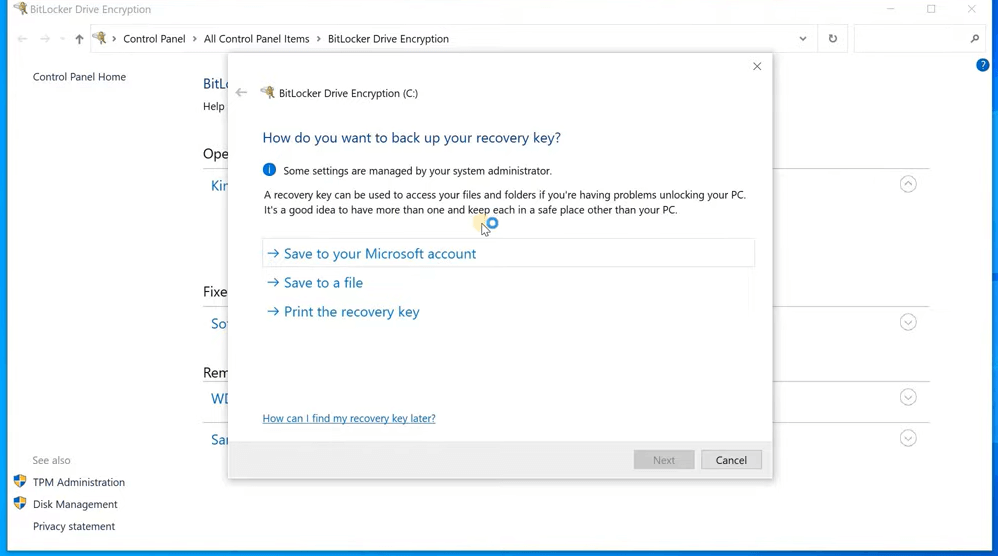This screenshot has width=998, height=556.
Task: Open the blue Help question mark icon
Action: [983, 65]
